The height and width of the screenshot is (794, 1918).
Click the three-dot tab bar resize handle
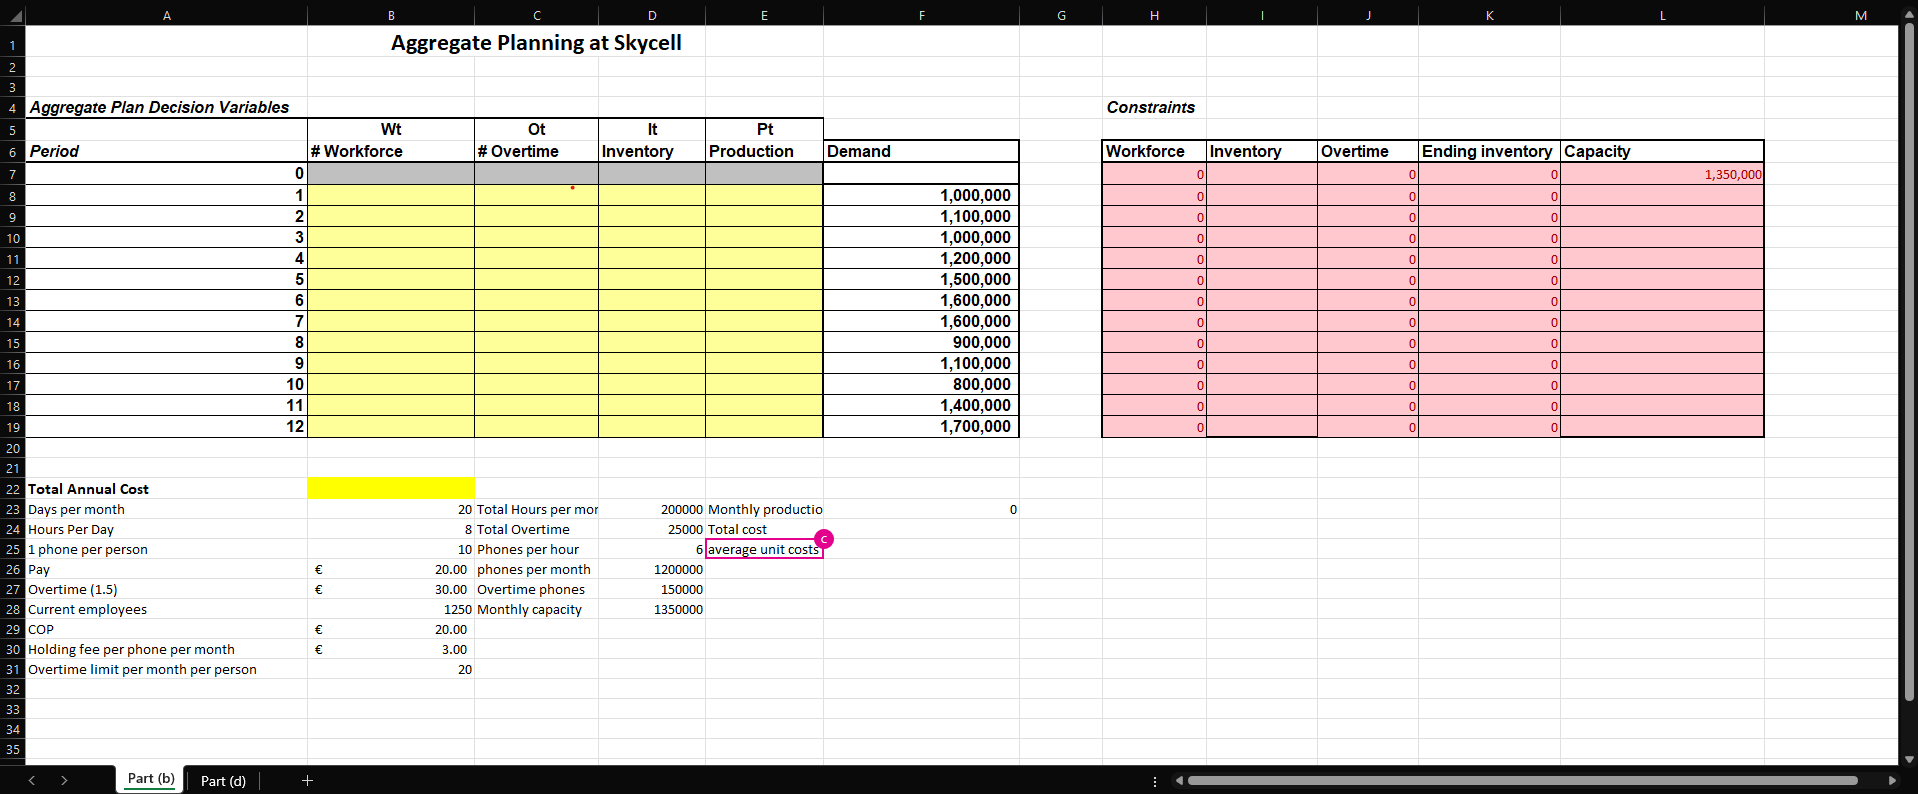pos(1155,781)
